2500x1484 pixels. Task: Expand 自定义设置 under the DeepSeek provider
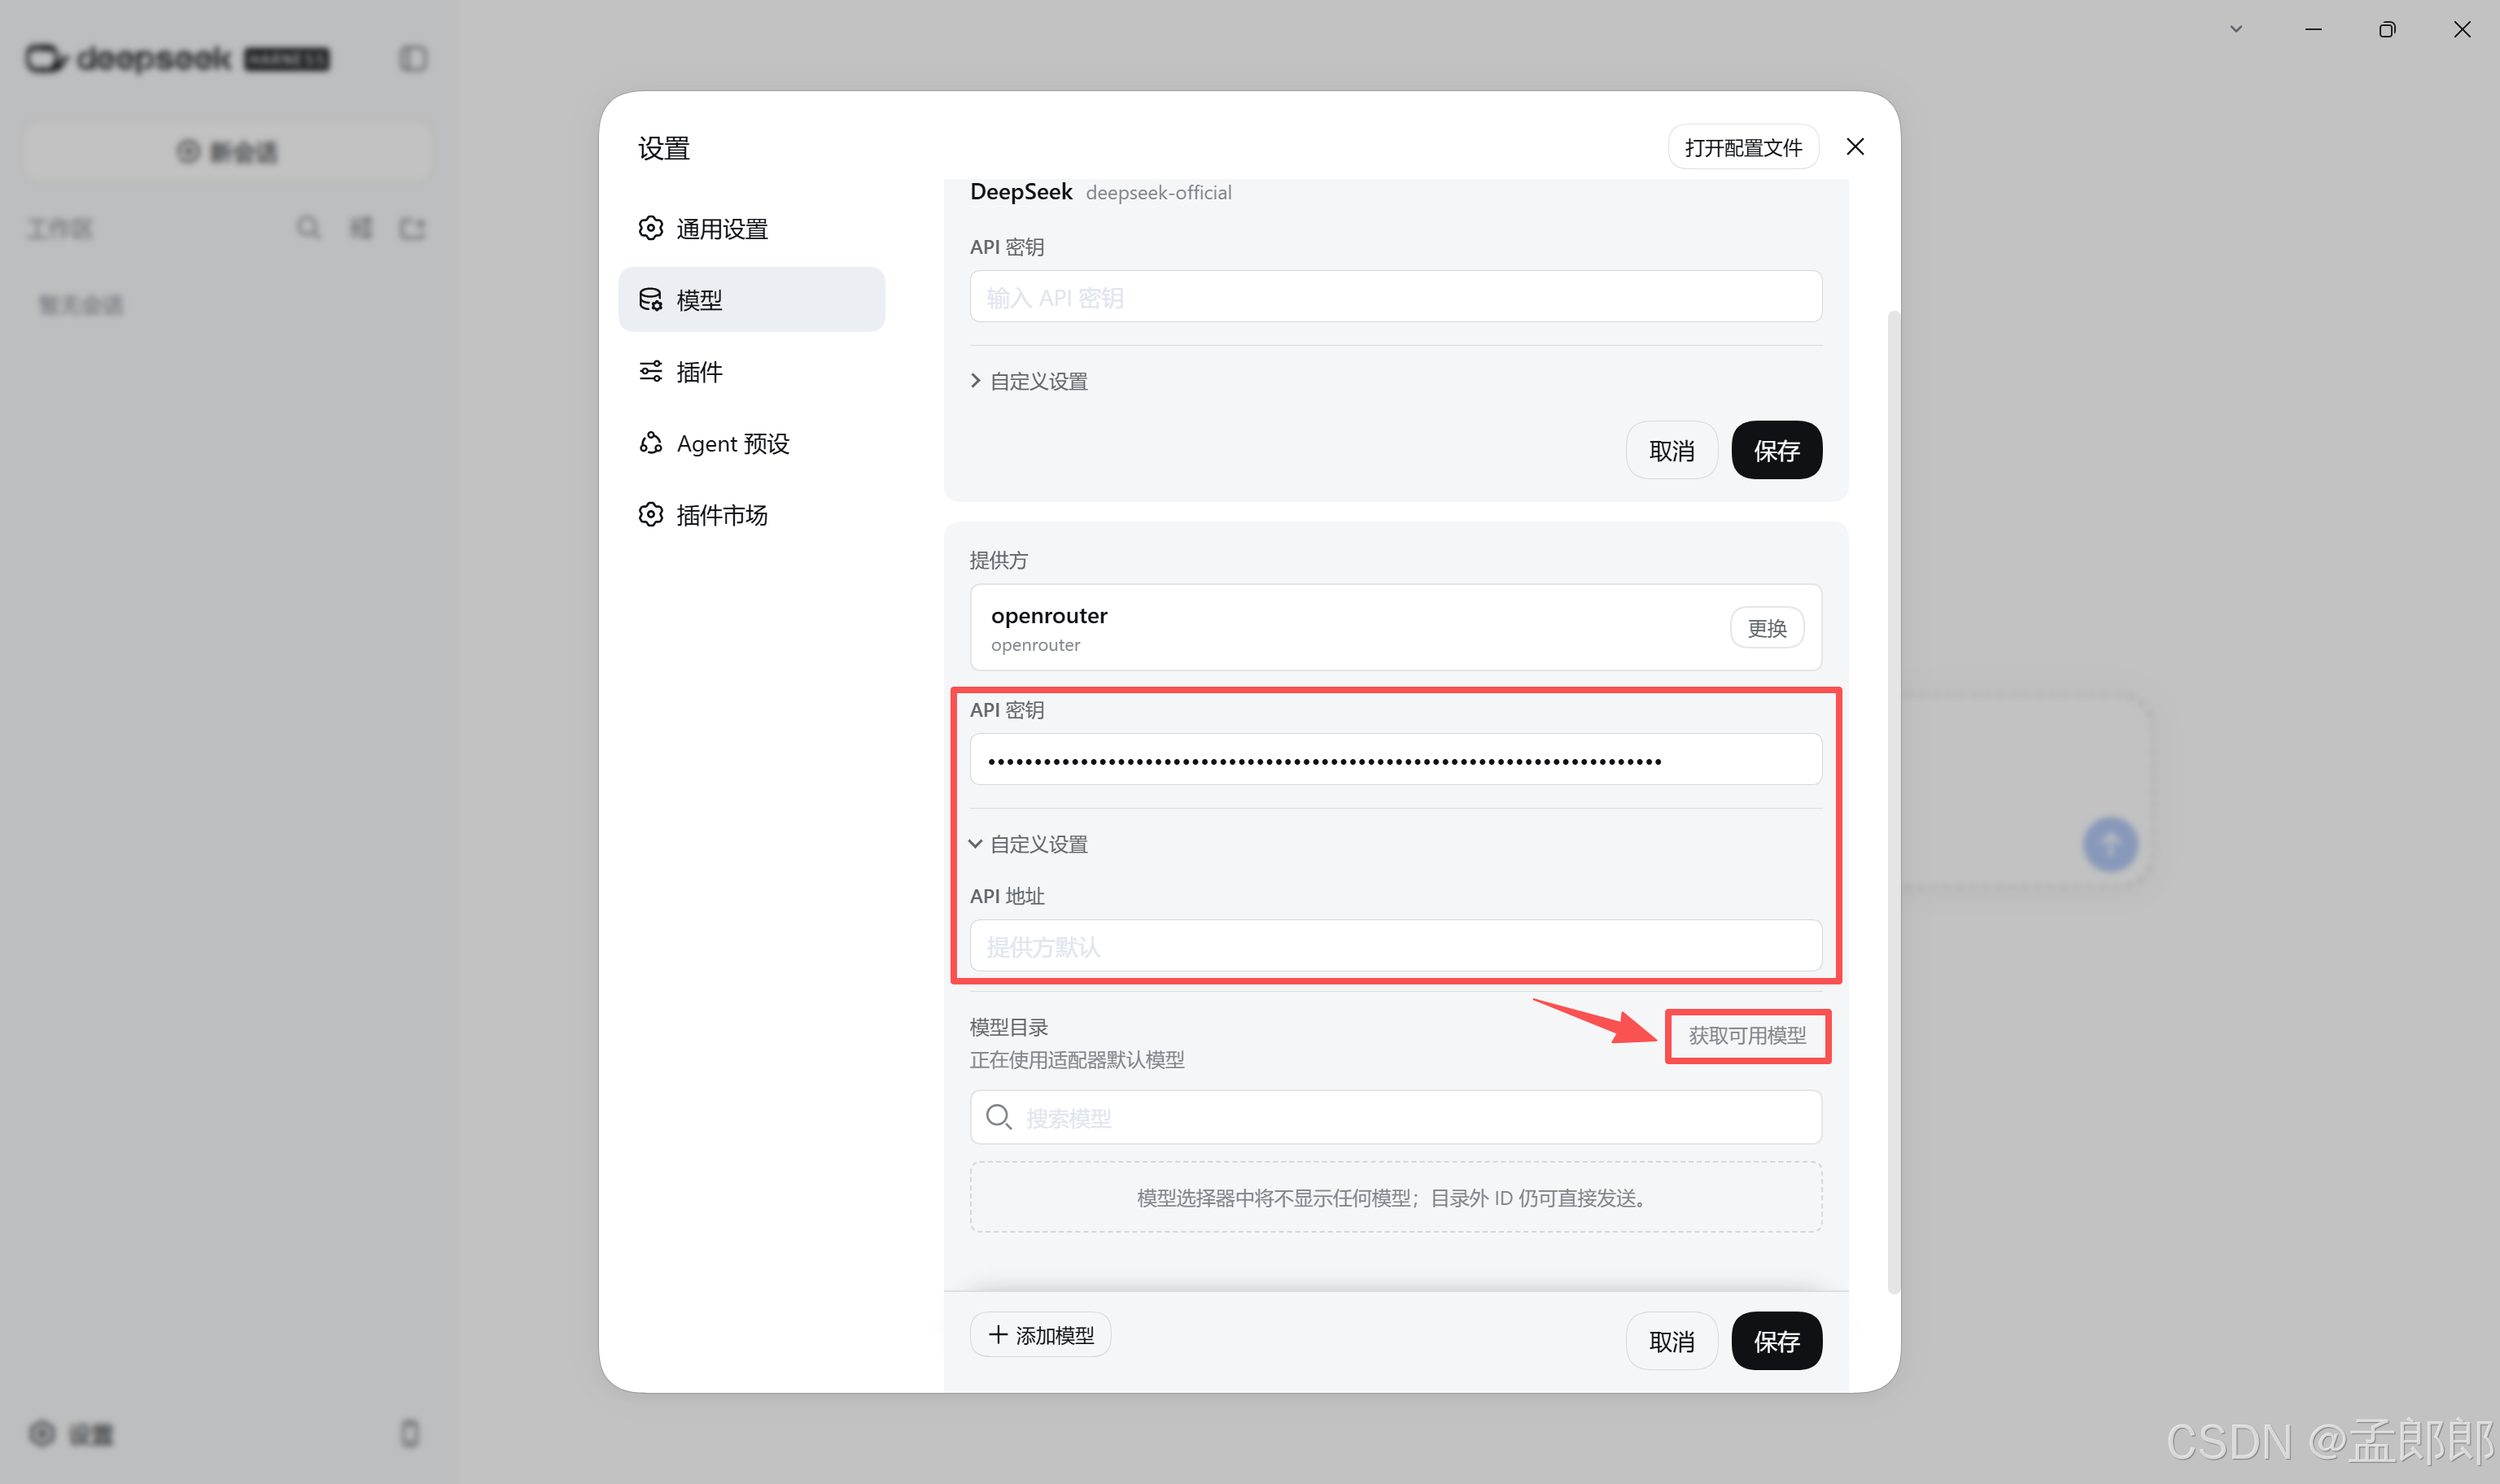point(1029,381)
